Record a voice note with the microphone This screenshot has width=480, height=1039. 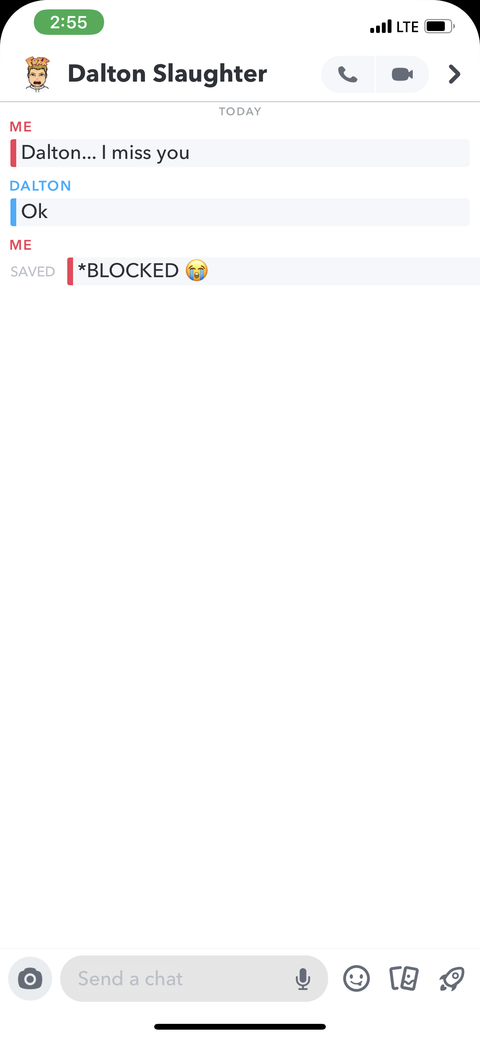click(303, 979)
